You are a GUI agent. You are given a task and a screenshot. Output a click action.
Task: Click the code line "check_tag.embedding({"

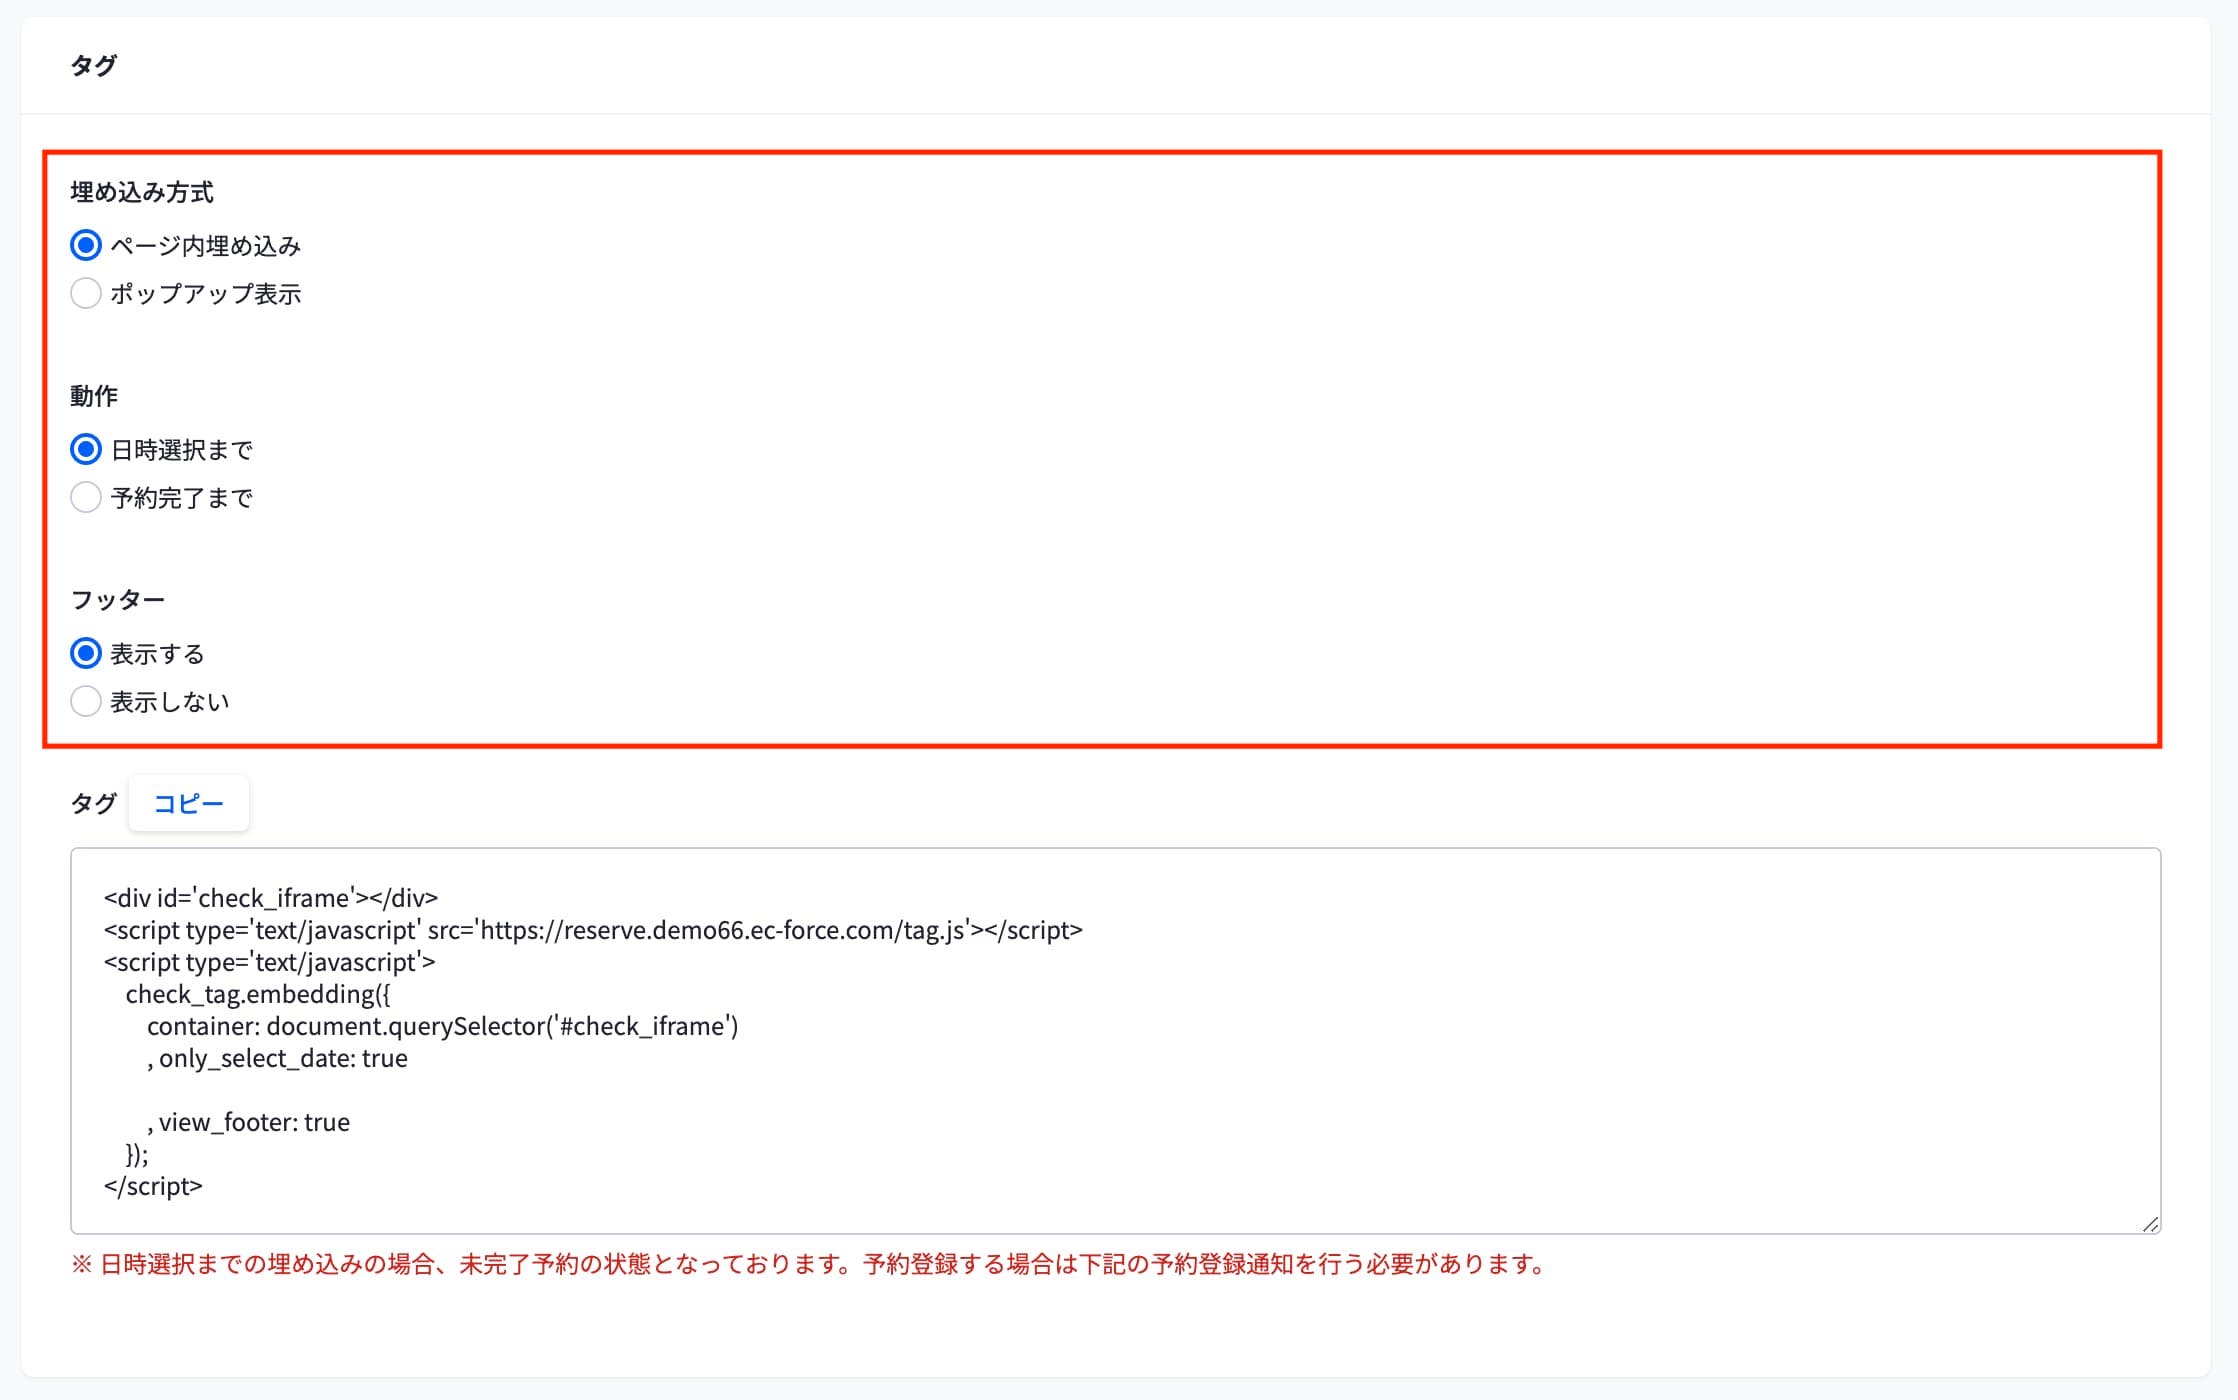258,994
